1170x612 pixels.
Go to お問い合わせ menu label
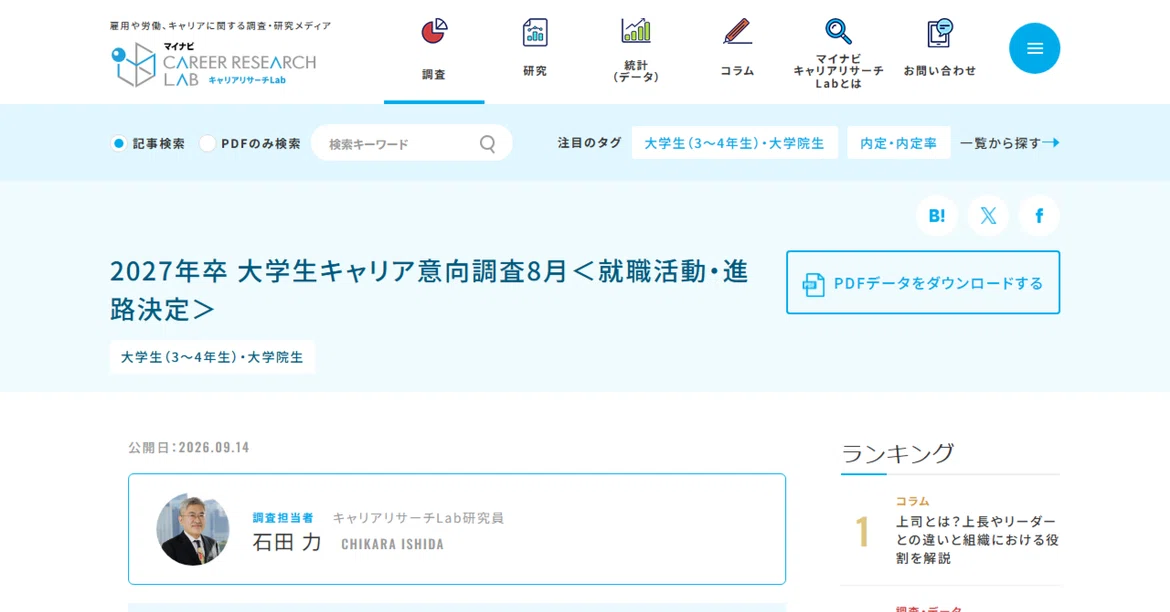pos(939,71)
